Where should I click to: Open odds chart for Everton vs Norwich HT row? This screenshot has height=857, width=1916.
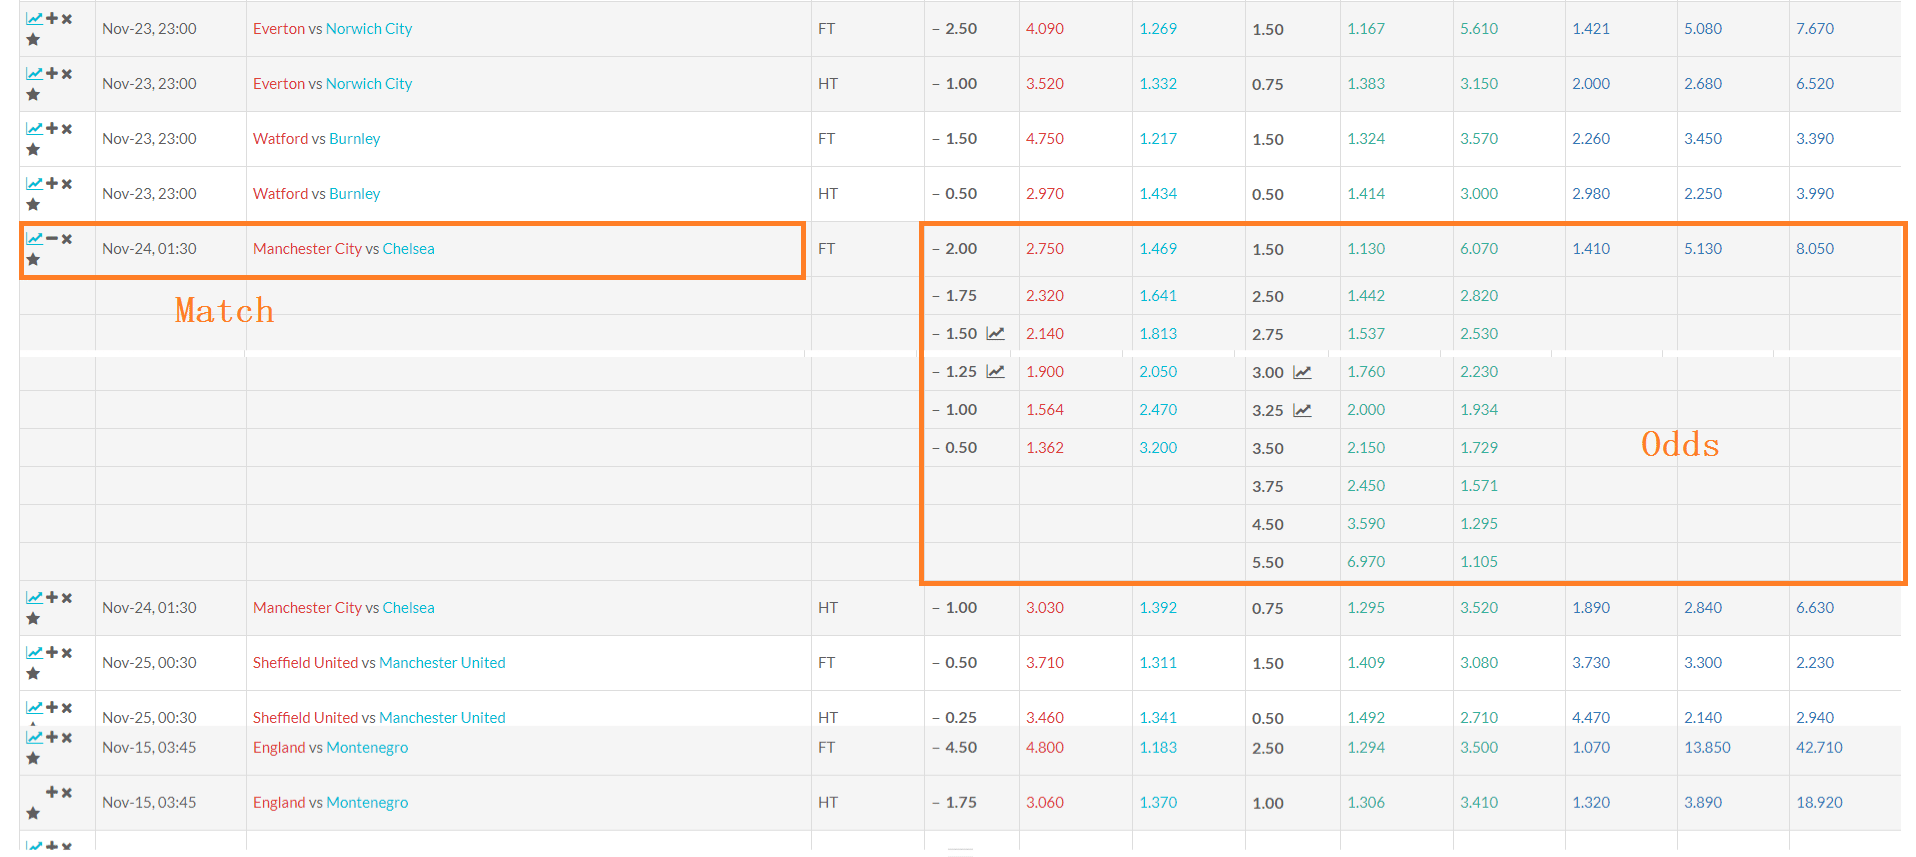[x=34, y=74]
